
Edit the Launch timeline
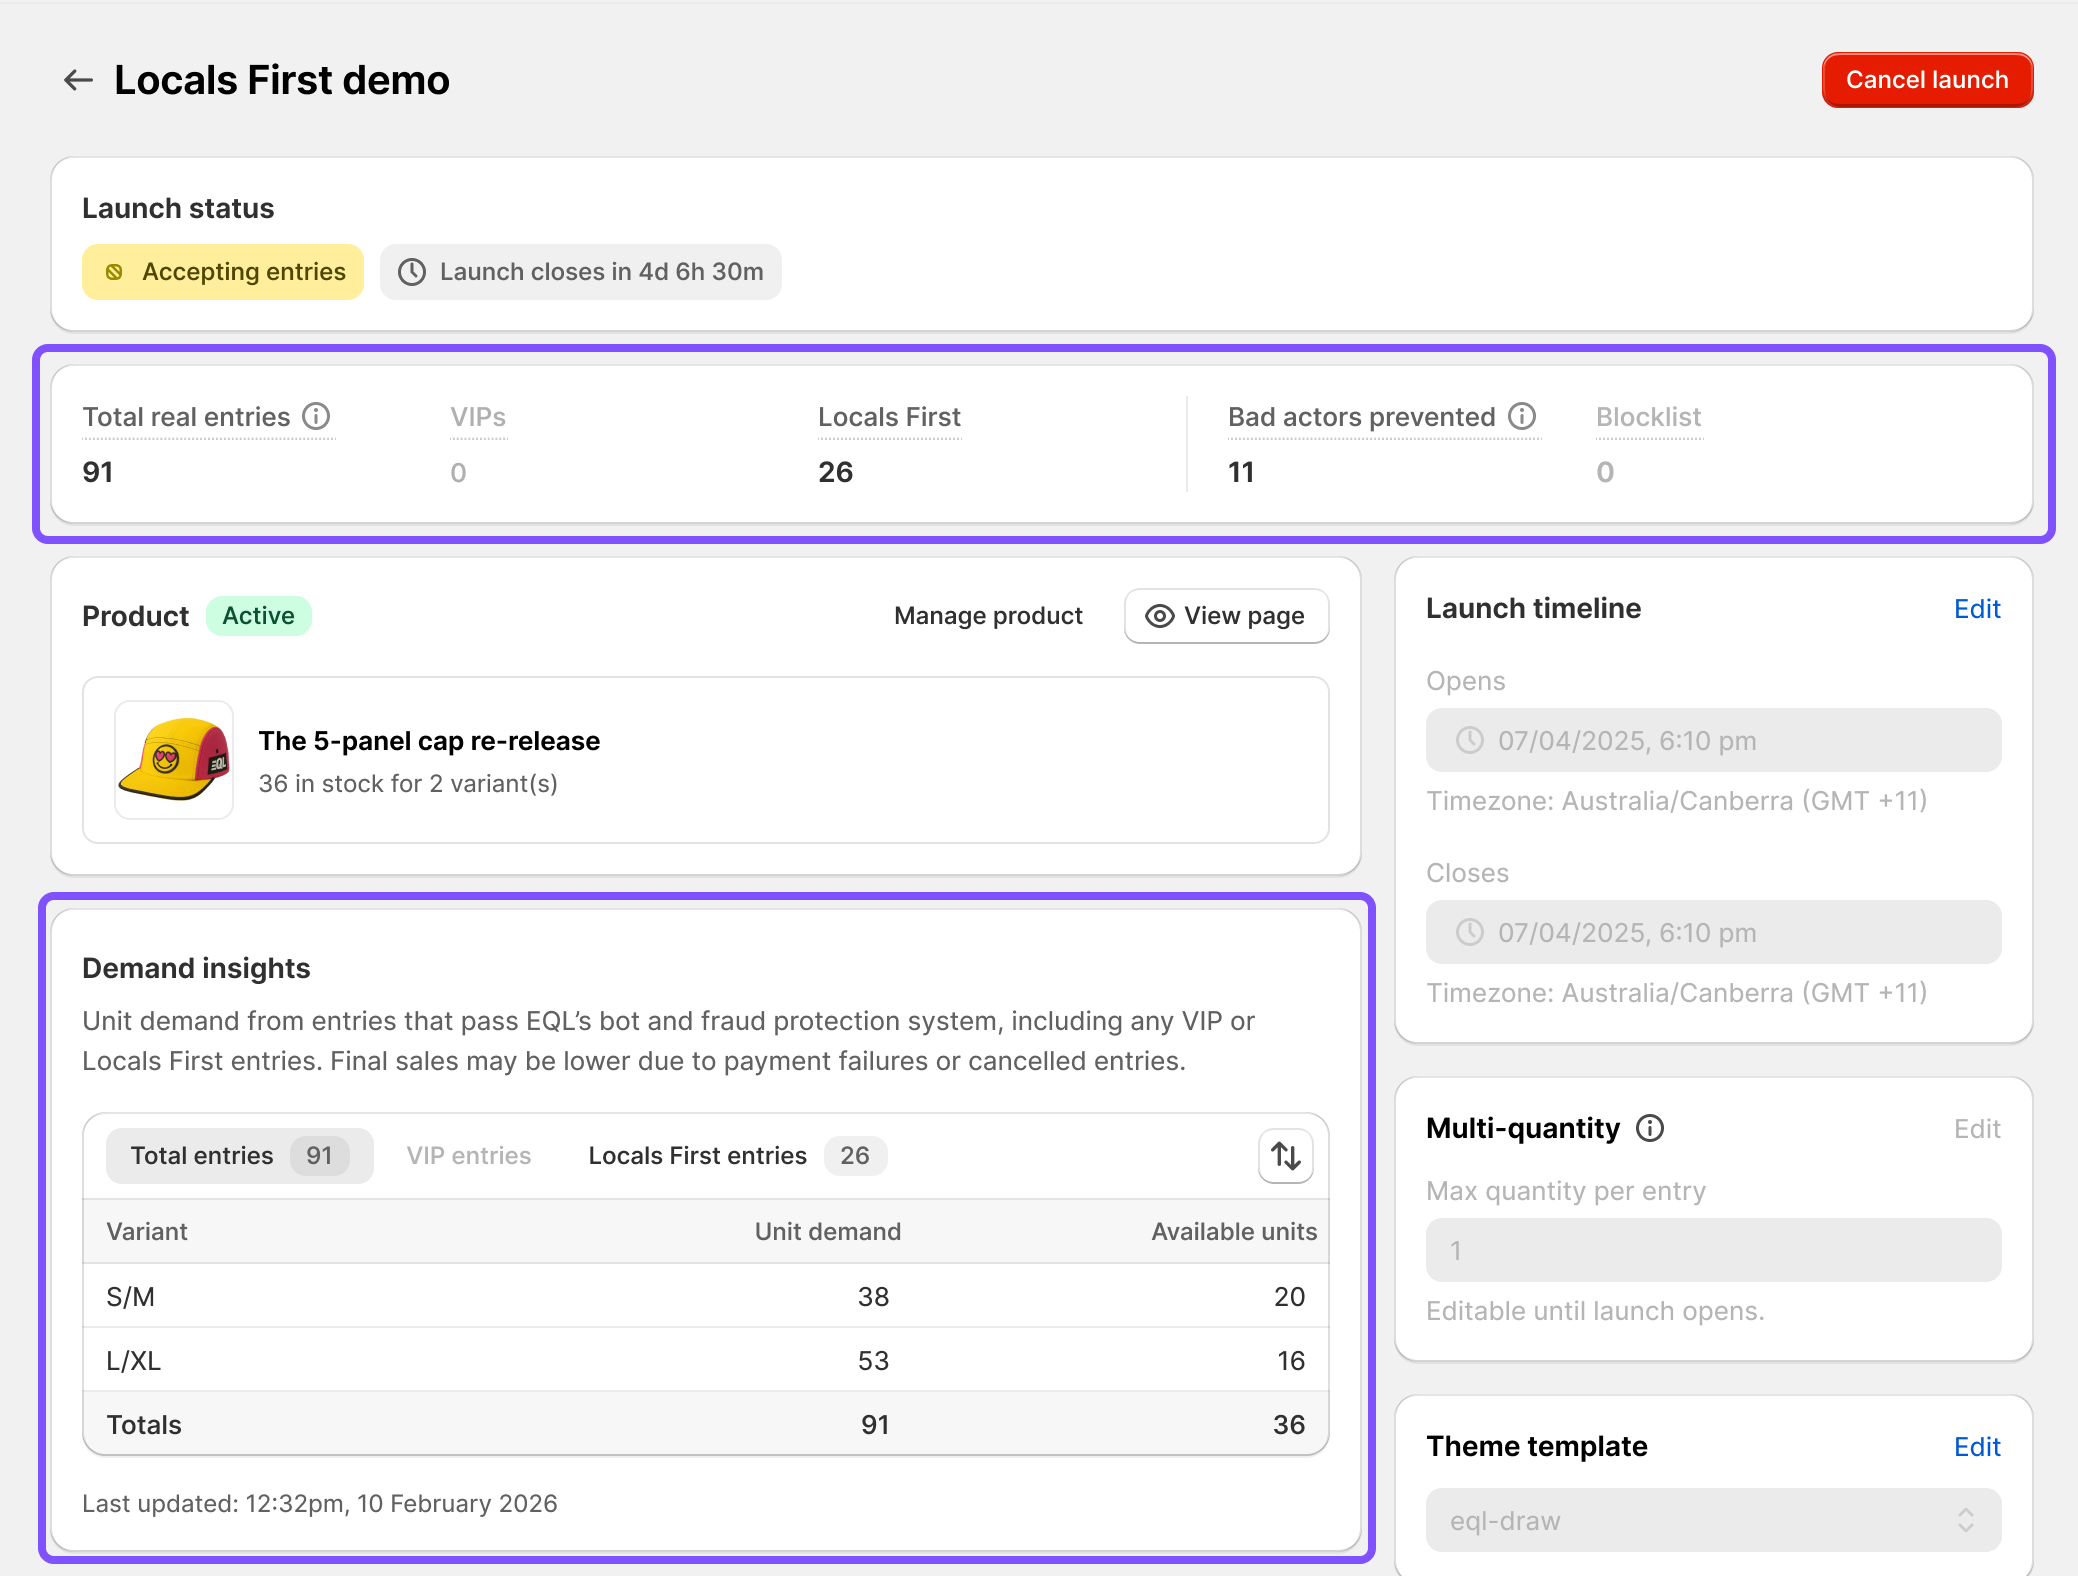tap(1977, 609)
